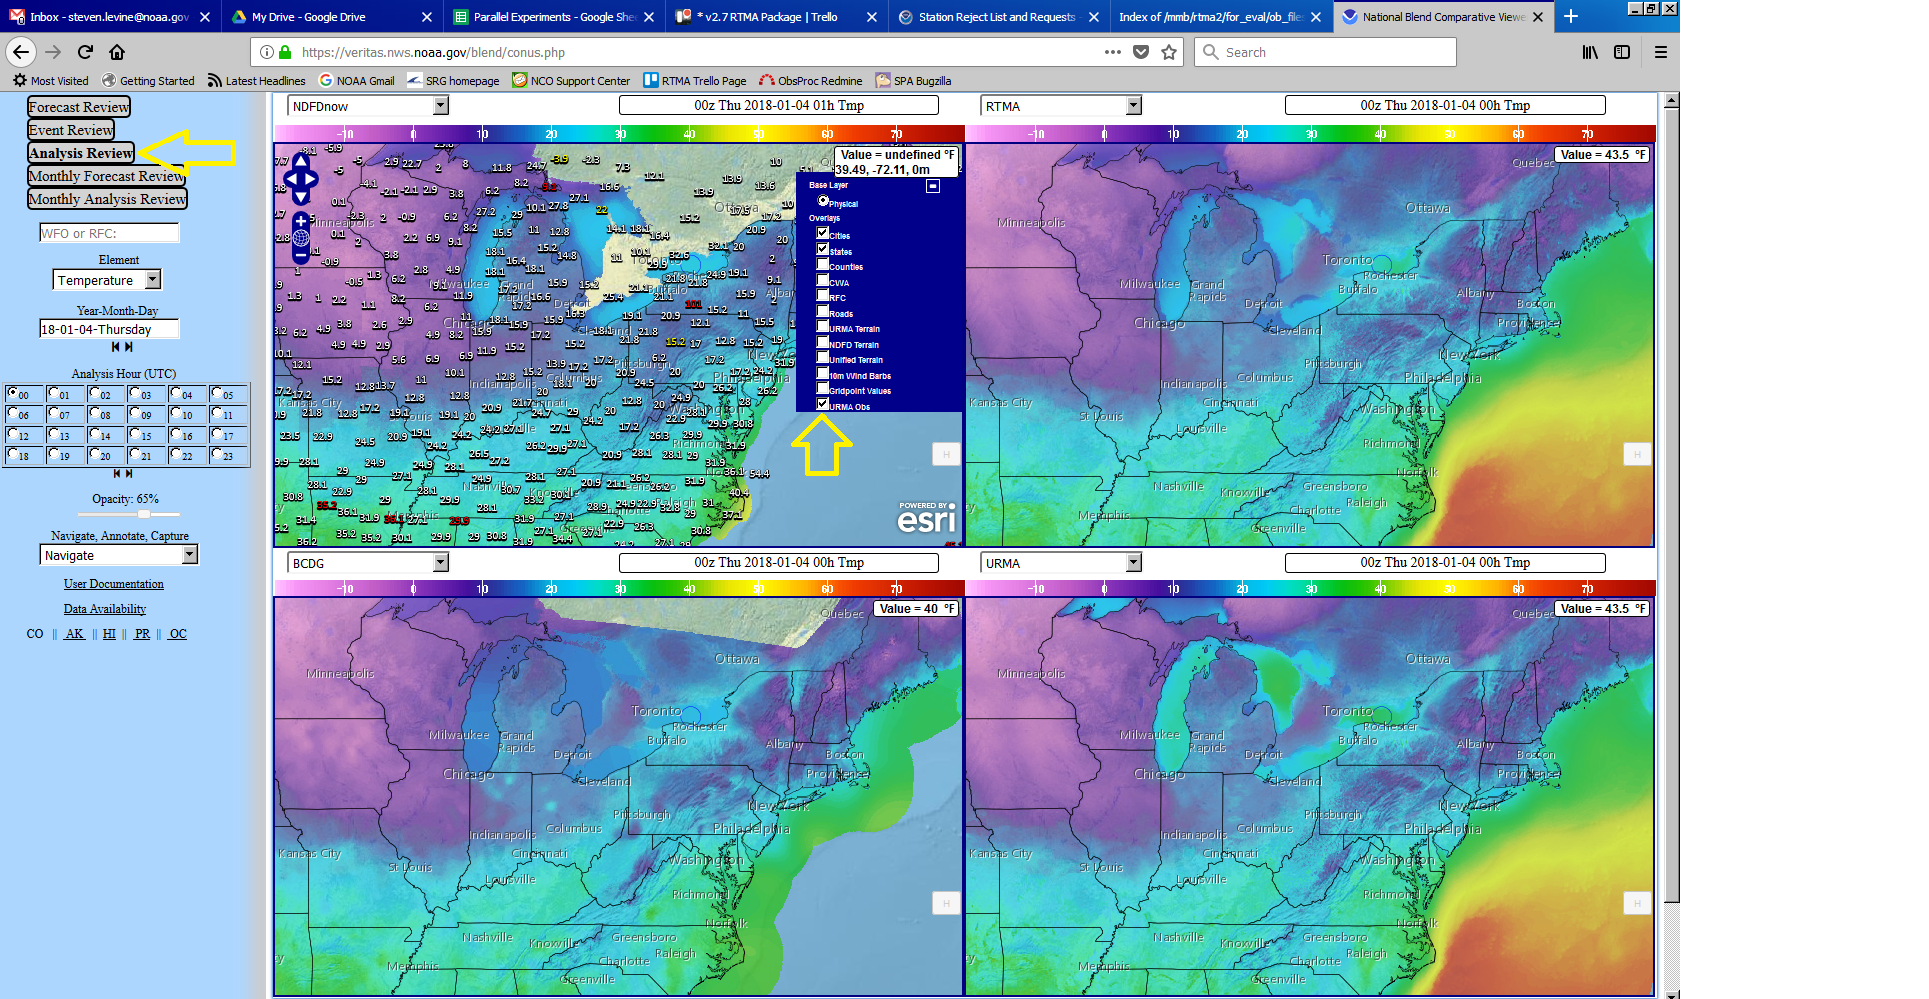1929x999 pixels.
Task: Adjust the Opacity slider handle
Action: (x=144, y=514)
